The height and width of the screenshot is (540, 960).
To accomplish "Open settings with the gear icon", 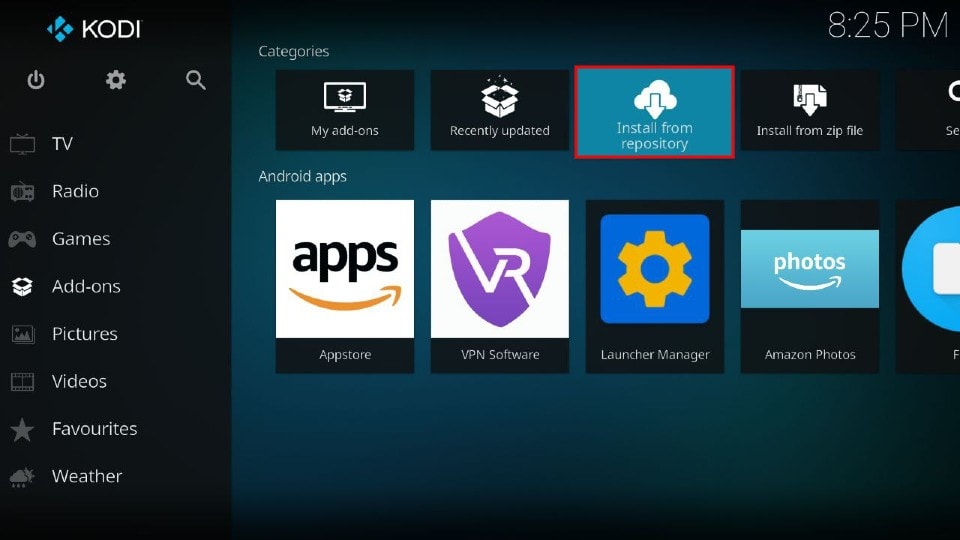I will point(115,80).
